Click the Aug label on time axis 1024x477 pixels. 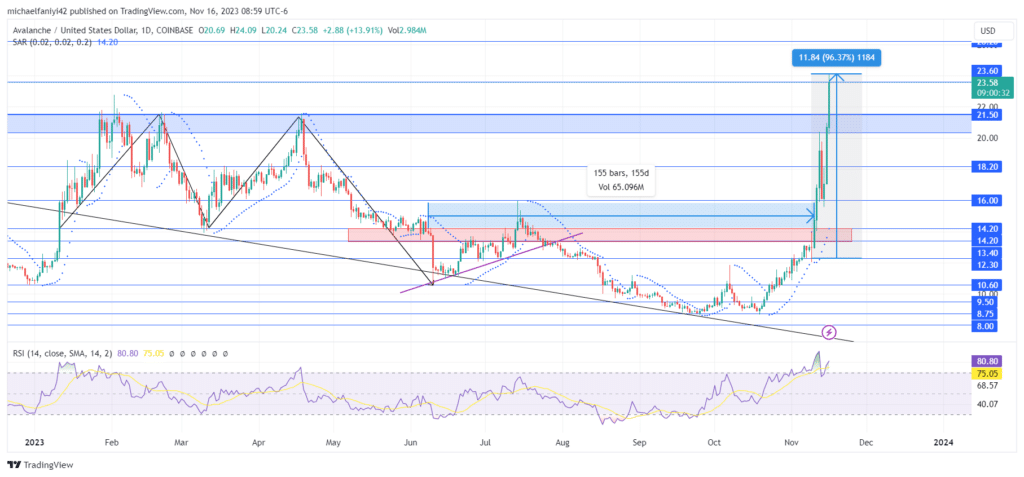click(x=563, y=442)
